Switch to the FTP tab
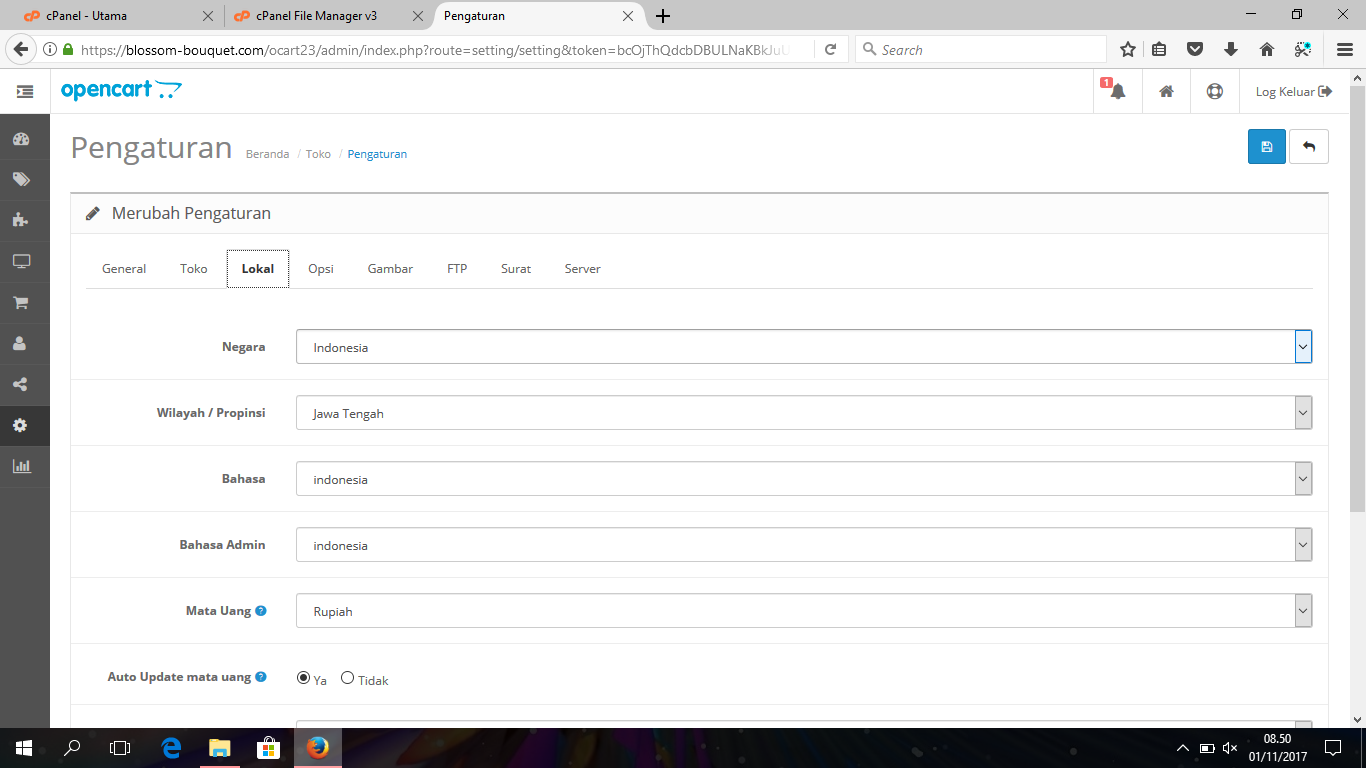This screenshot has height=768, width=1366. (457, 269)
